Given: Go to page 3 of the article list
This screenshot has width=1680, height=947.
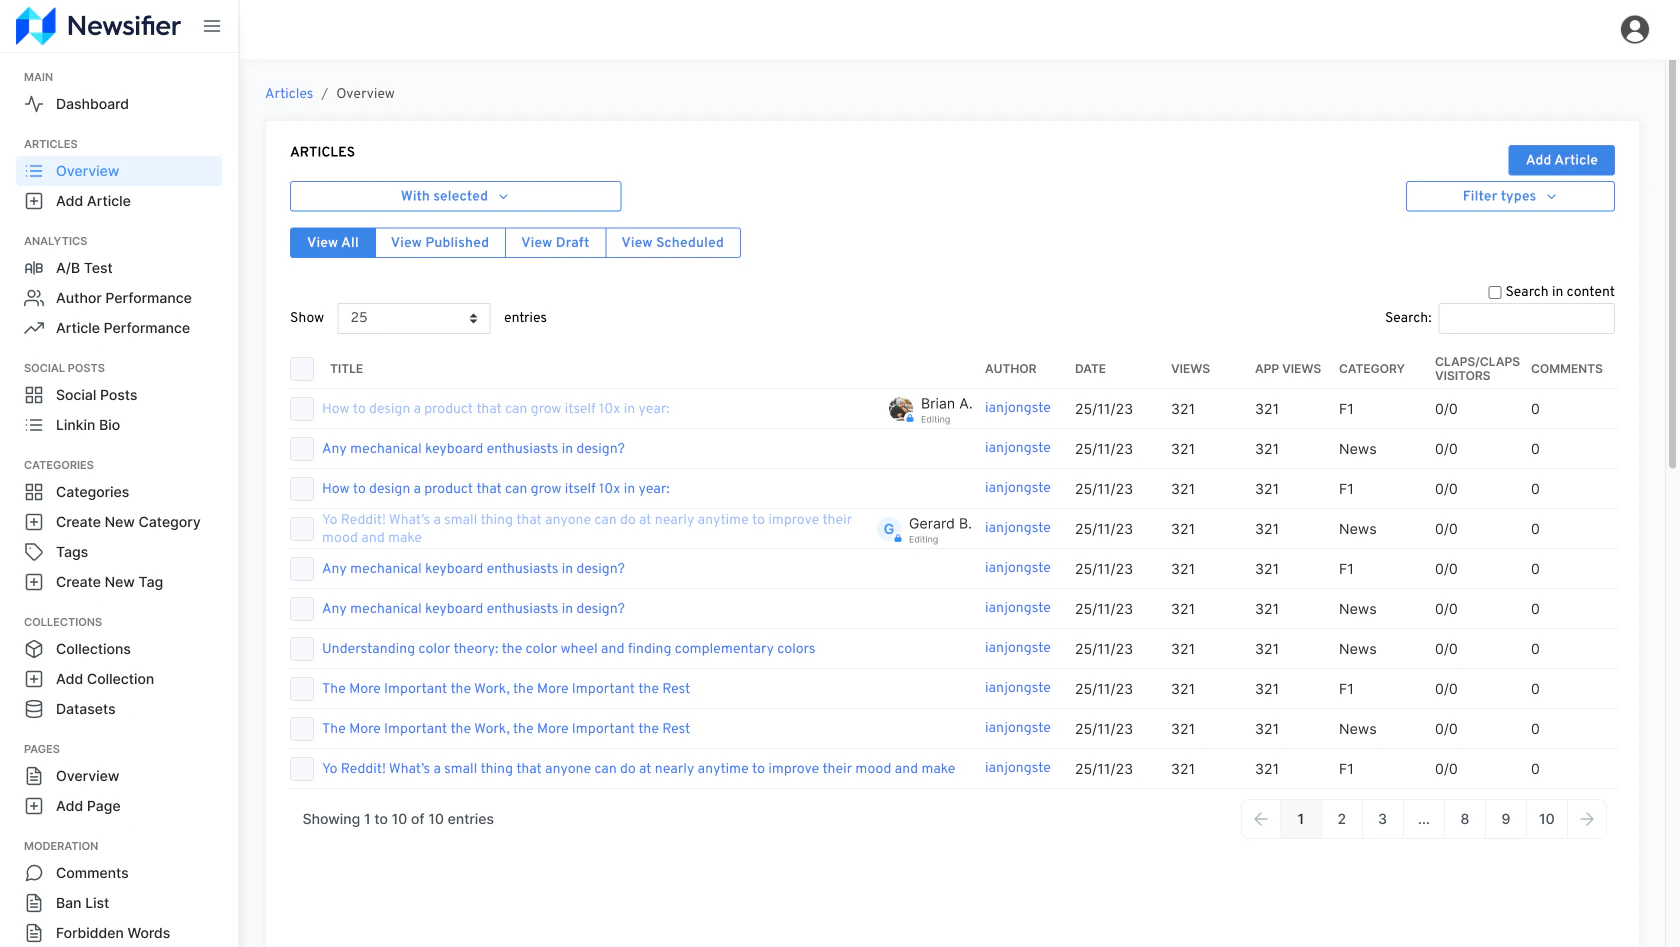Looking at the screenshot, I should point(1382,818).
